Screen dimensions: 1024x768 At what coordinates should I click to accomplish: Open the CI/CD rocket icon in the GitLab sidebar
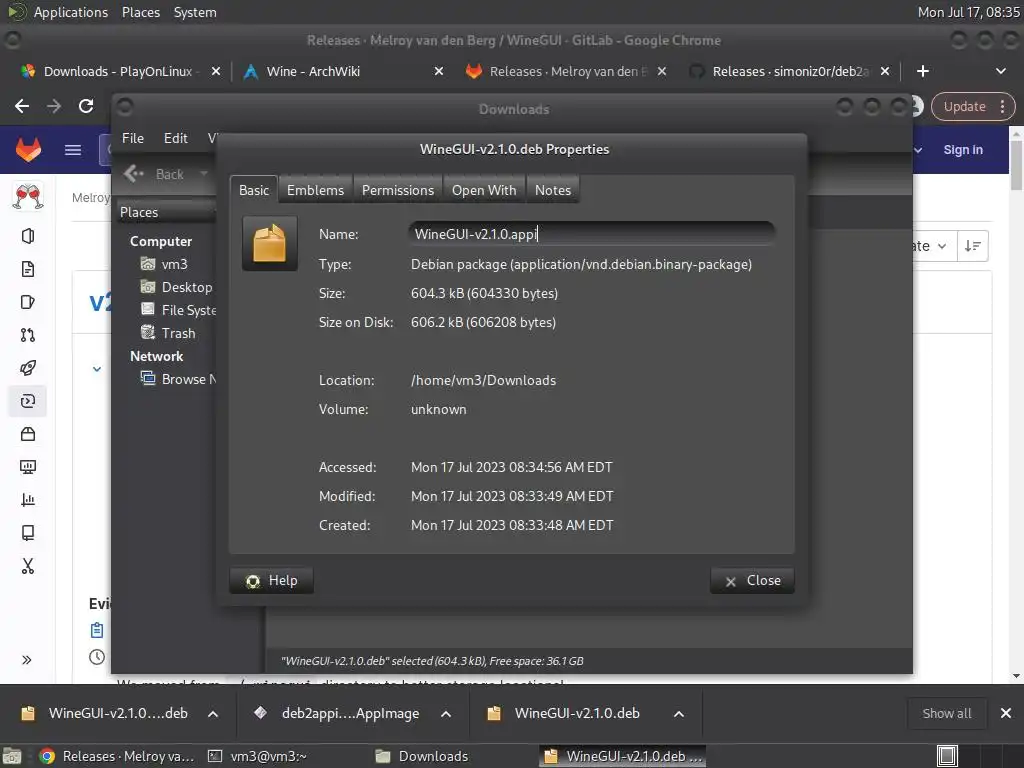(x=27, y=368)
